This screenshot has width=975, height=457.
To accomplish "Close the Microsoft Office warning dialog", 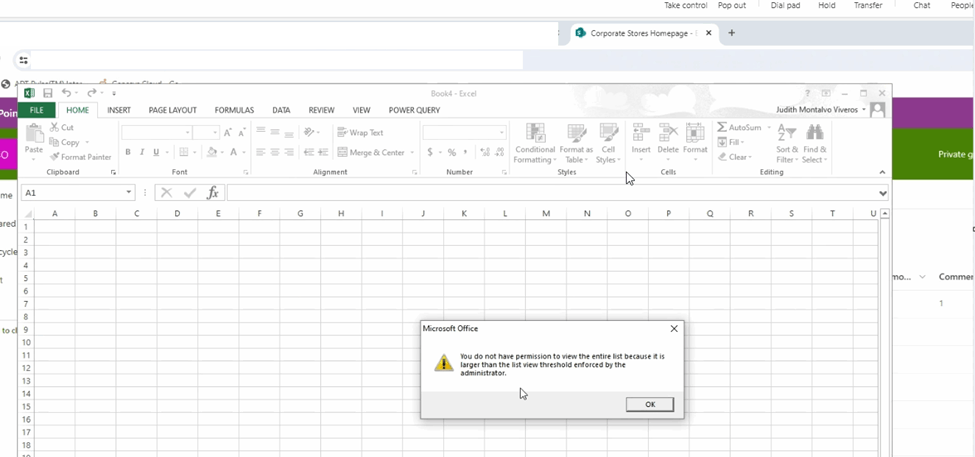I will pyautogui.click(x=674, y=328).
